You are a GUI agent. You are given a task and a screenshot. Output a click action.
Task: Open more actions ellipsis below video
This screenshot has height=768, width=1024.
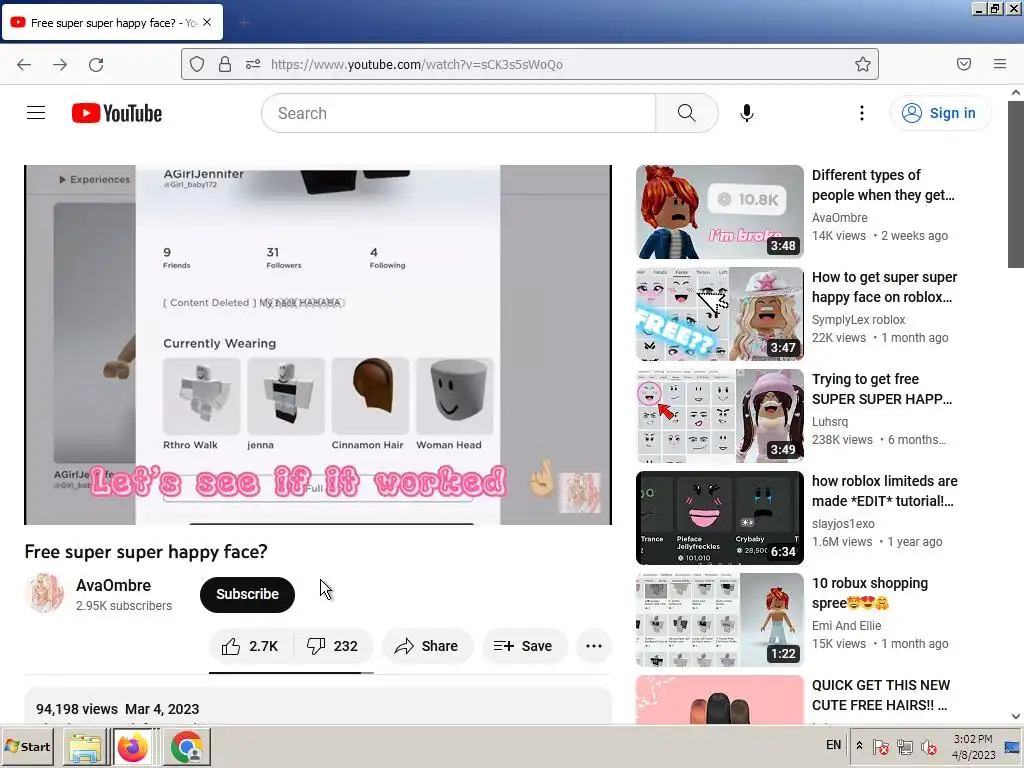click(594, 646)
